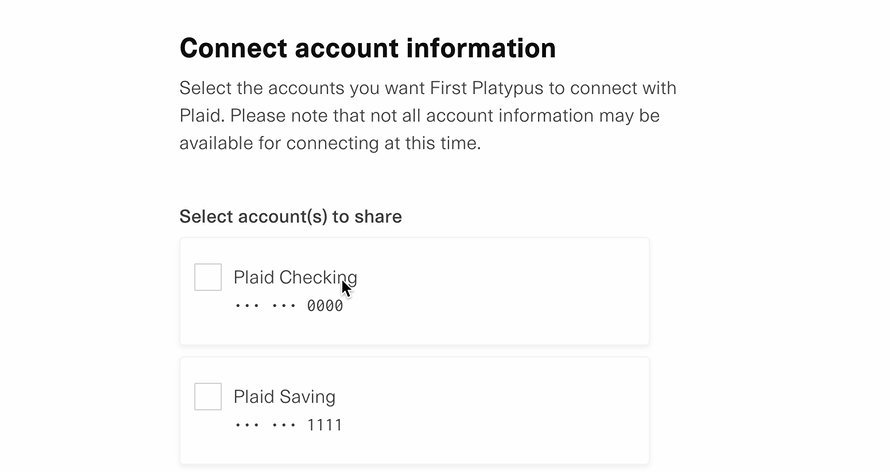
Task: Click the 0000 digits under Plaid Checking
Action: (325, 306)
